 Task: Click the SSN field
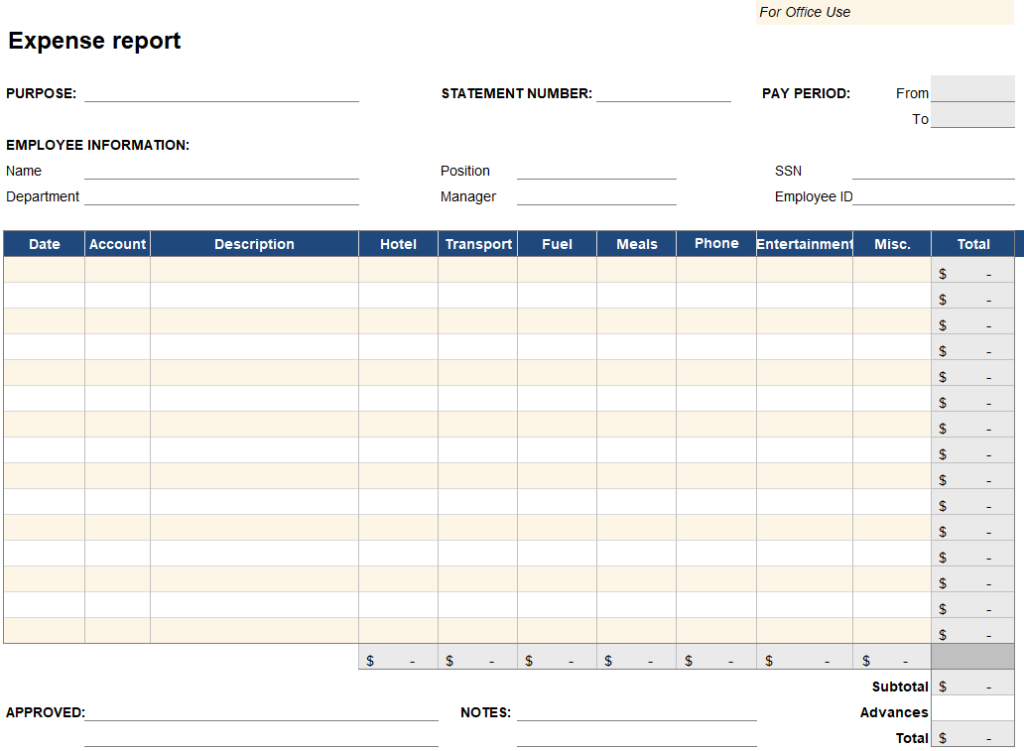tap(932, 171)
